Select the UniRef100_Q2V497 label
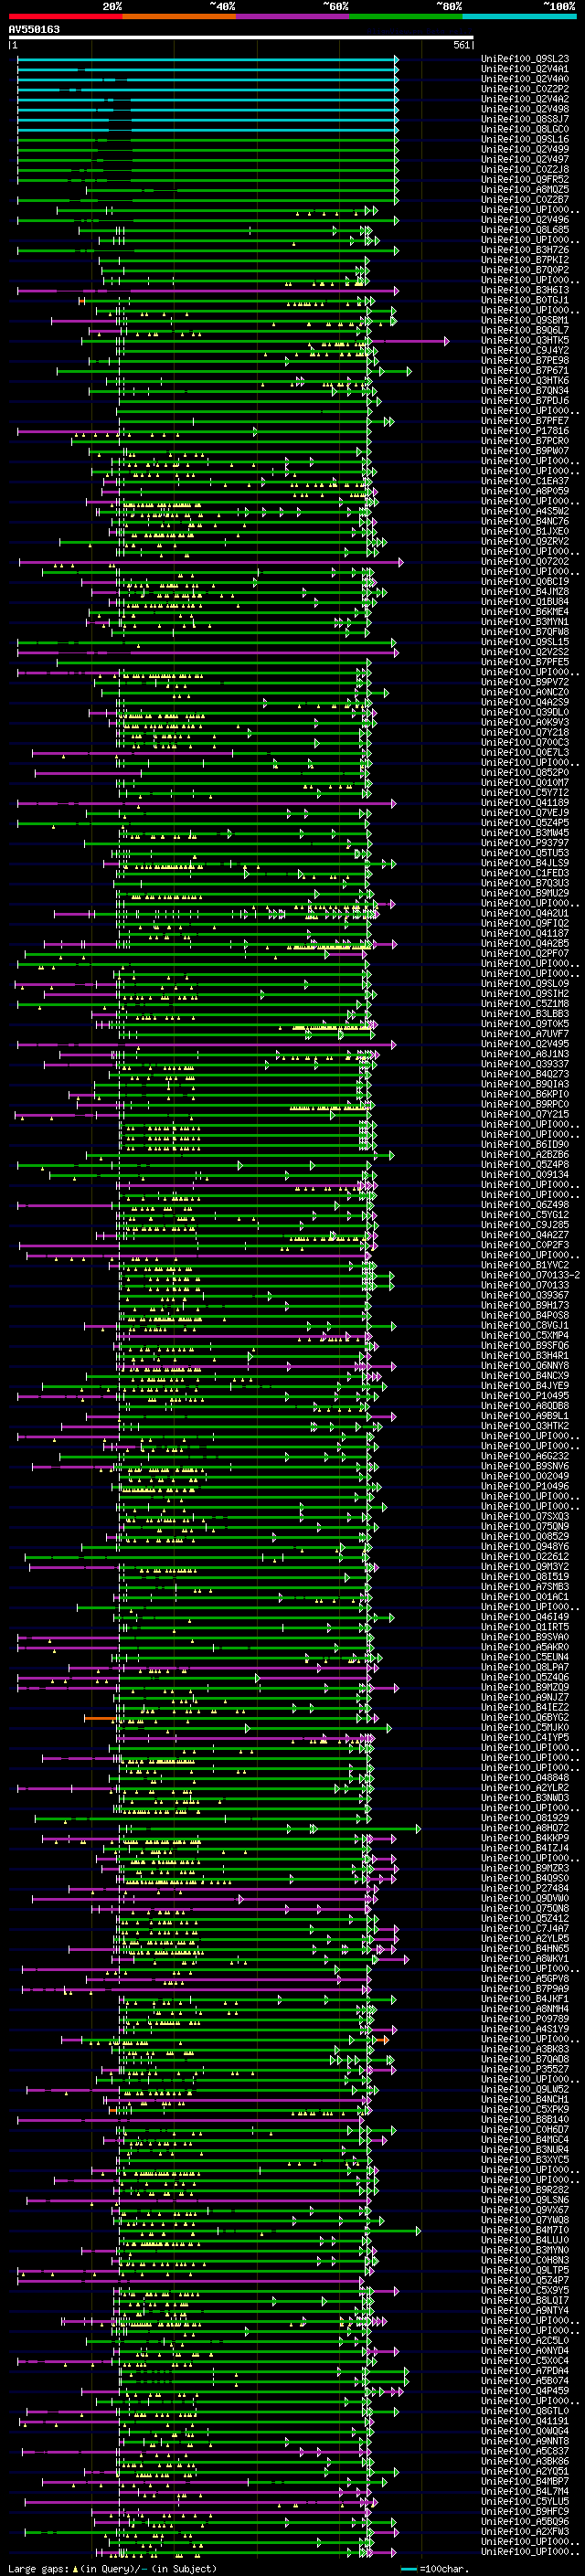Image resolution: width=585 pixels, height=2576 pixels. click(525, 159)
